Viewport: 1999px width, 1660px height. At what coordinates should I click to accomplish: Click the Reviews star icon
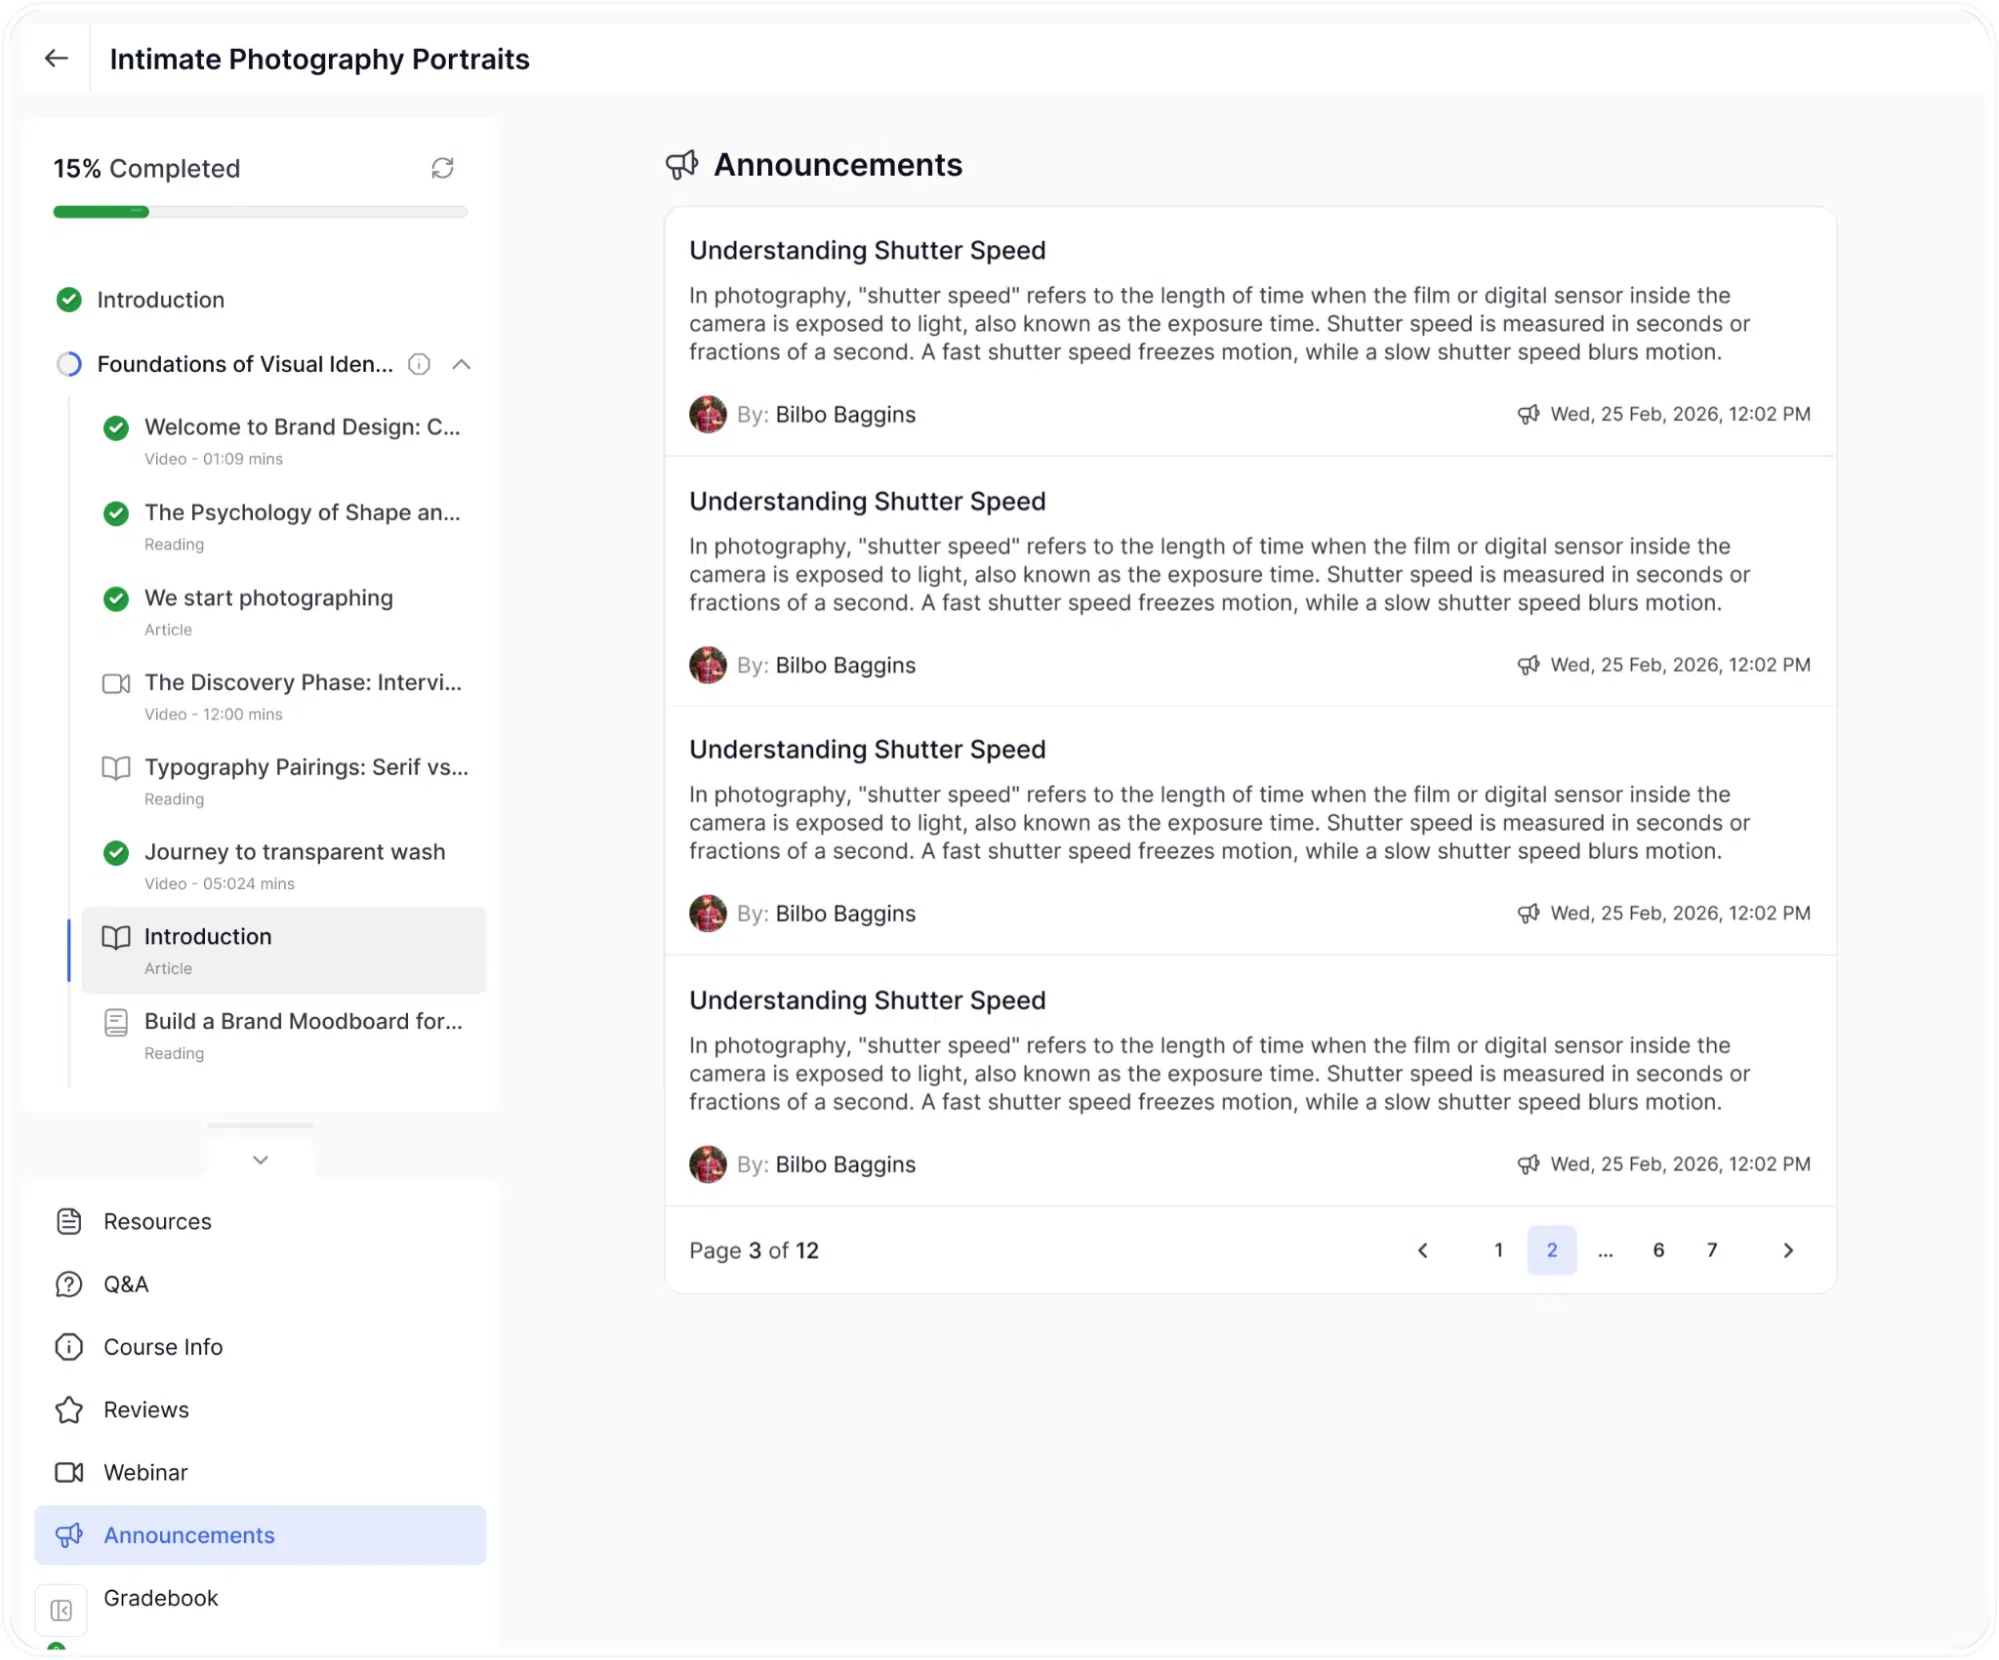click(69, 1410)
